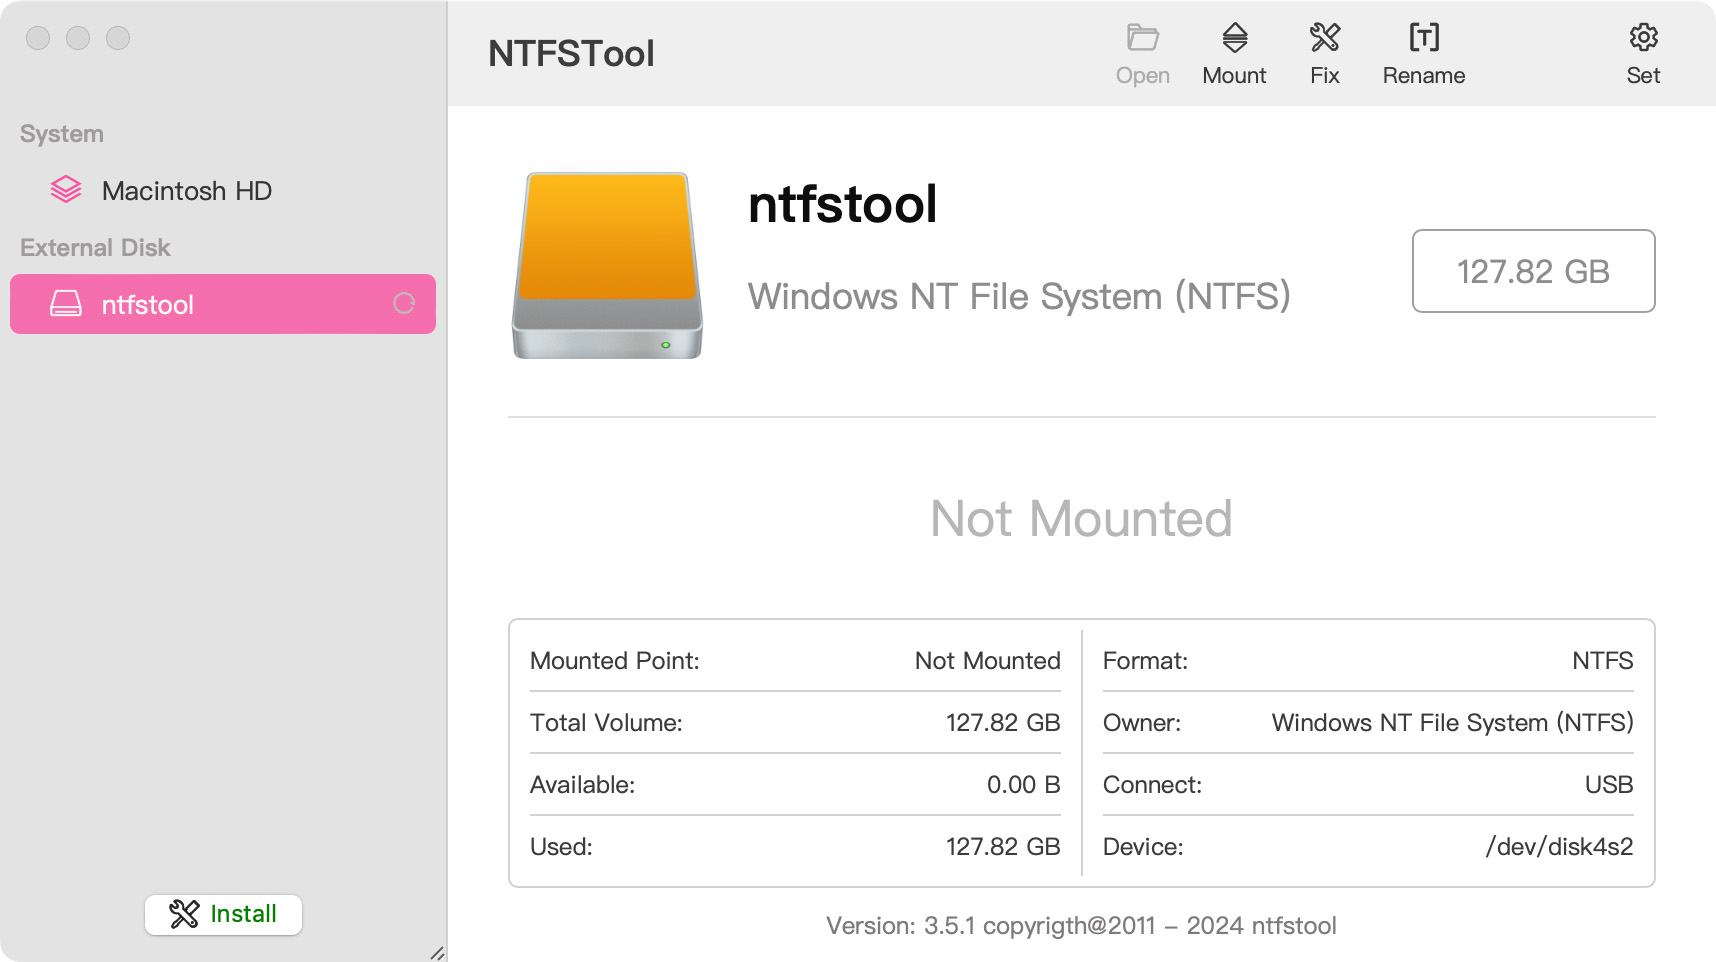Screen dimensions: 1716x962
Task: Click the Open folder icon in toolbar
Action: click(1142, 39)
